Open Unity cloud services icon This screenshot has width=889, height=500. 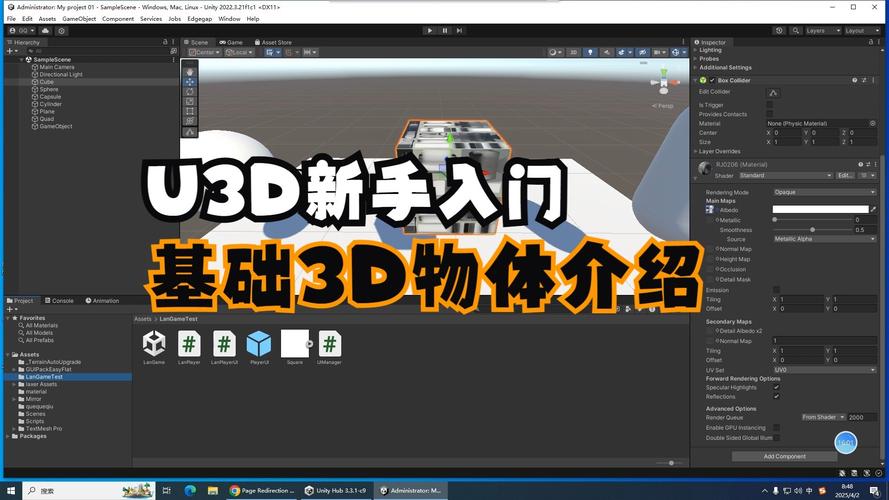click(45, 31)
